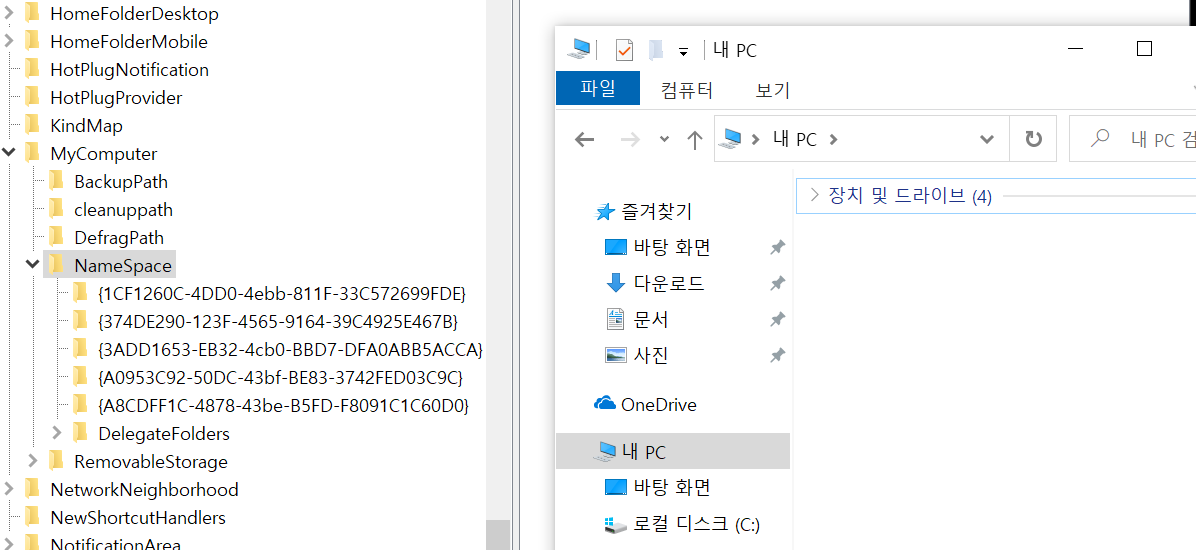
Task: Select pinned 바탕 화면 under 즐겨찾기
Action: click(x=672, y=248)
